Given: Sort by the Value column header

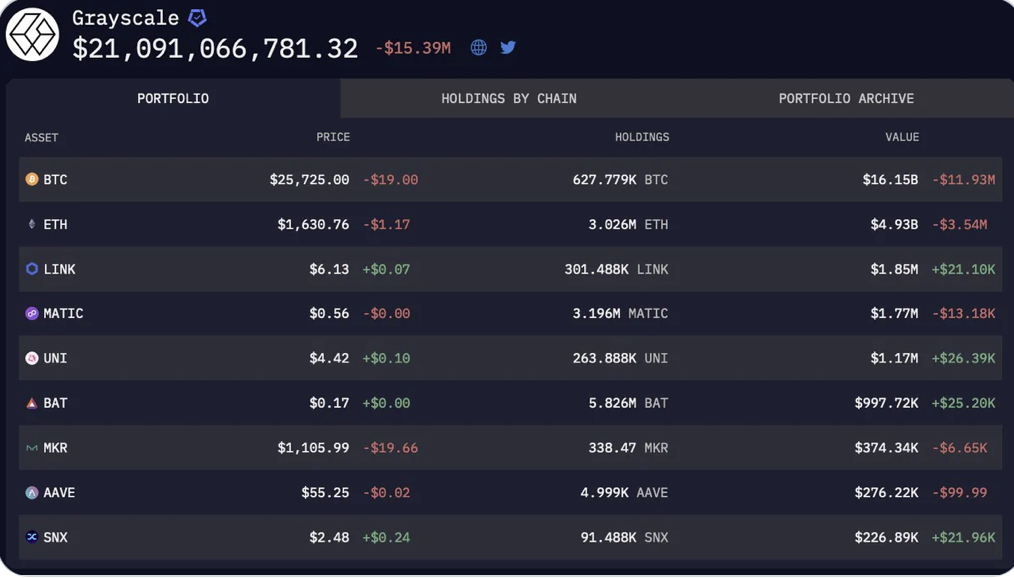Looking at the screenshot, I should click(x=902, y=137).
